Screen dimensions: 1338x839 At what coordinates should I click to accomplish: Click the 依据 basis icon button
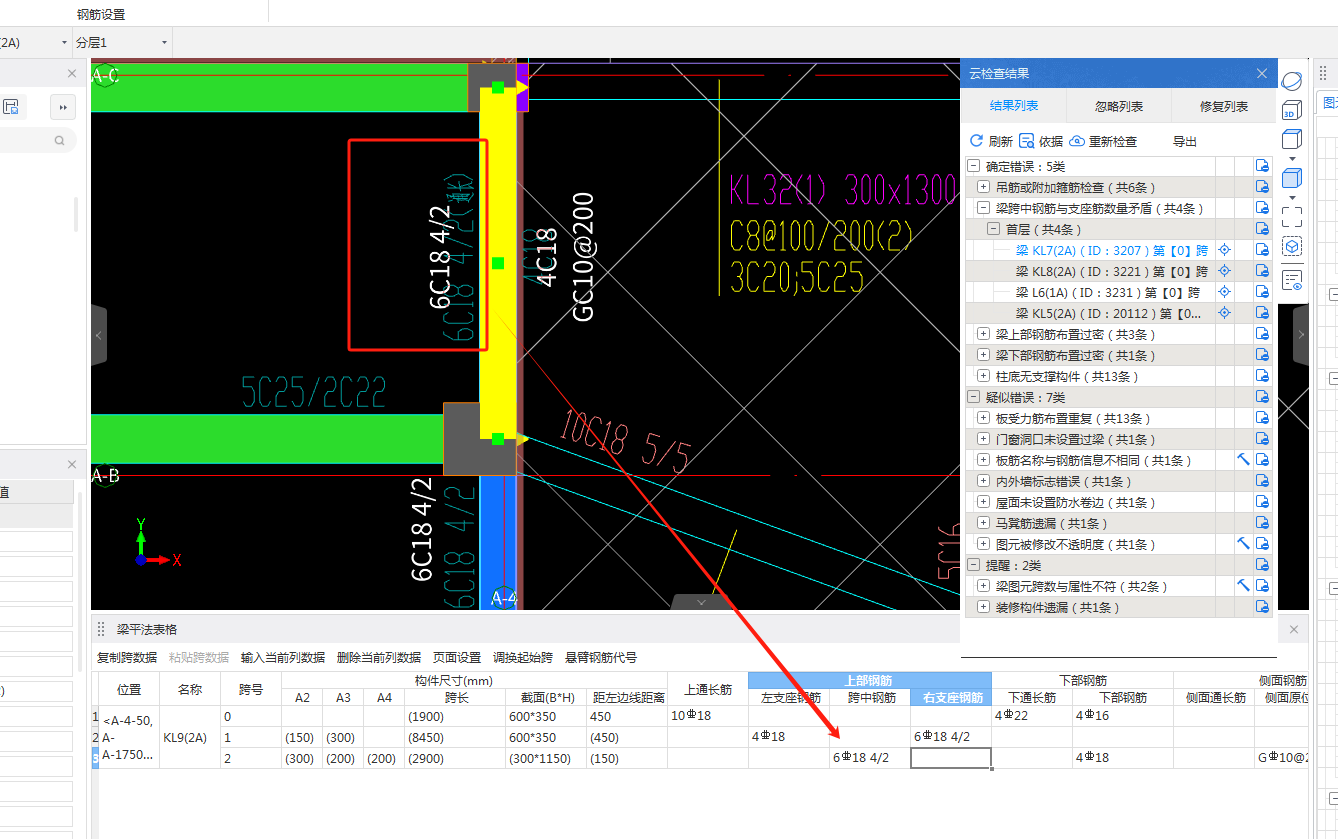click(1027, 141)
